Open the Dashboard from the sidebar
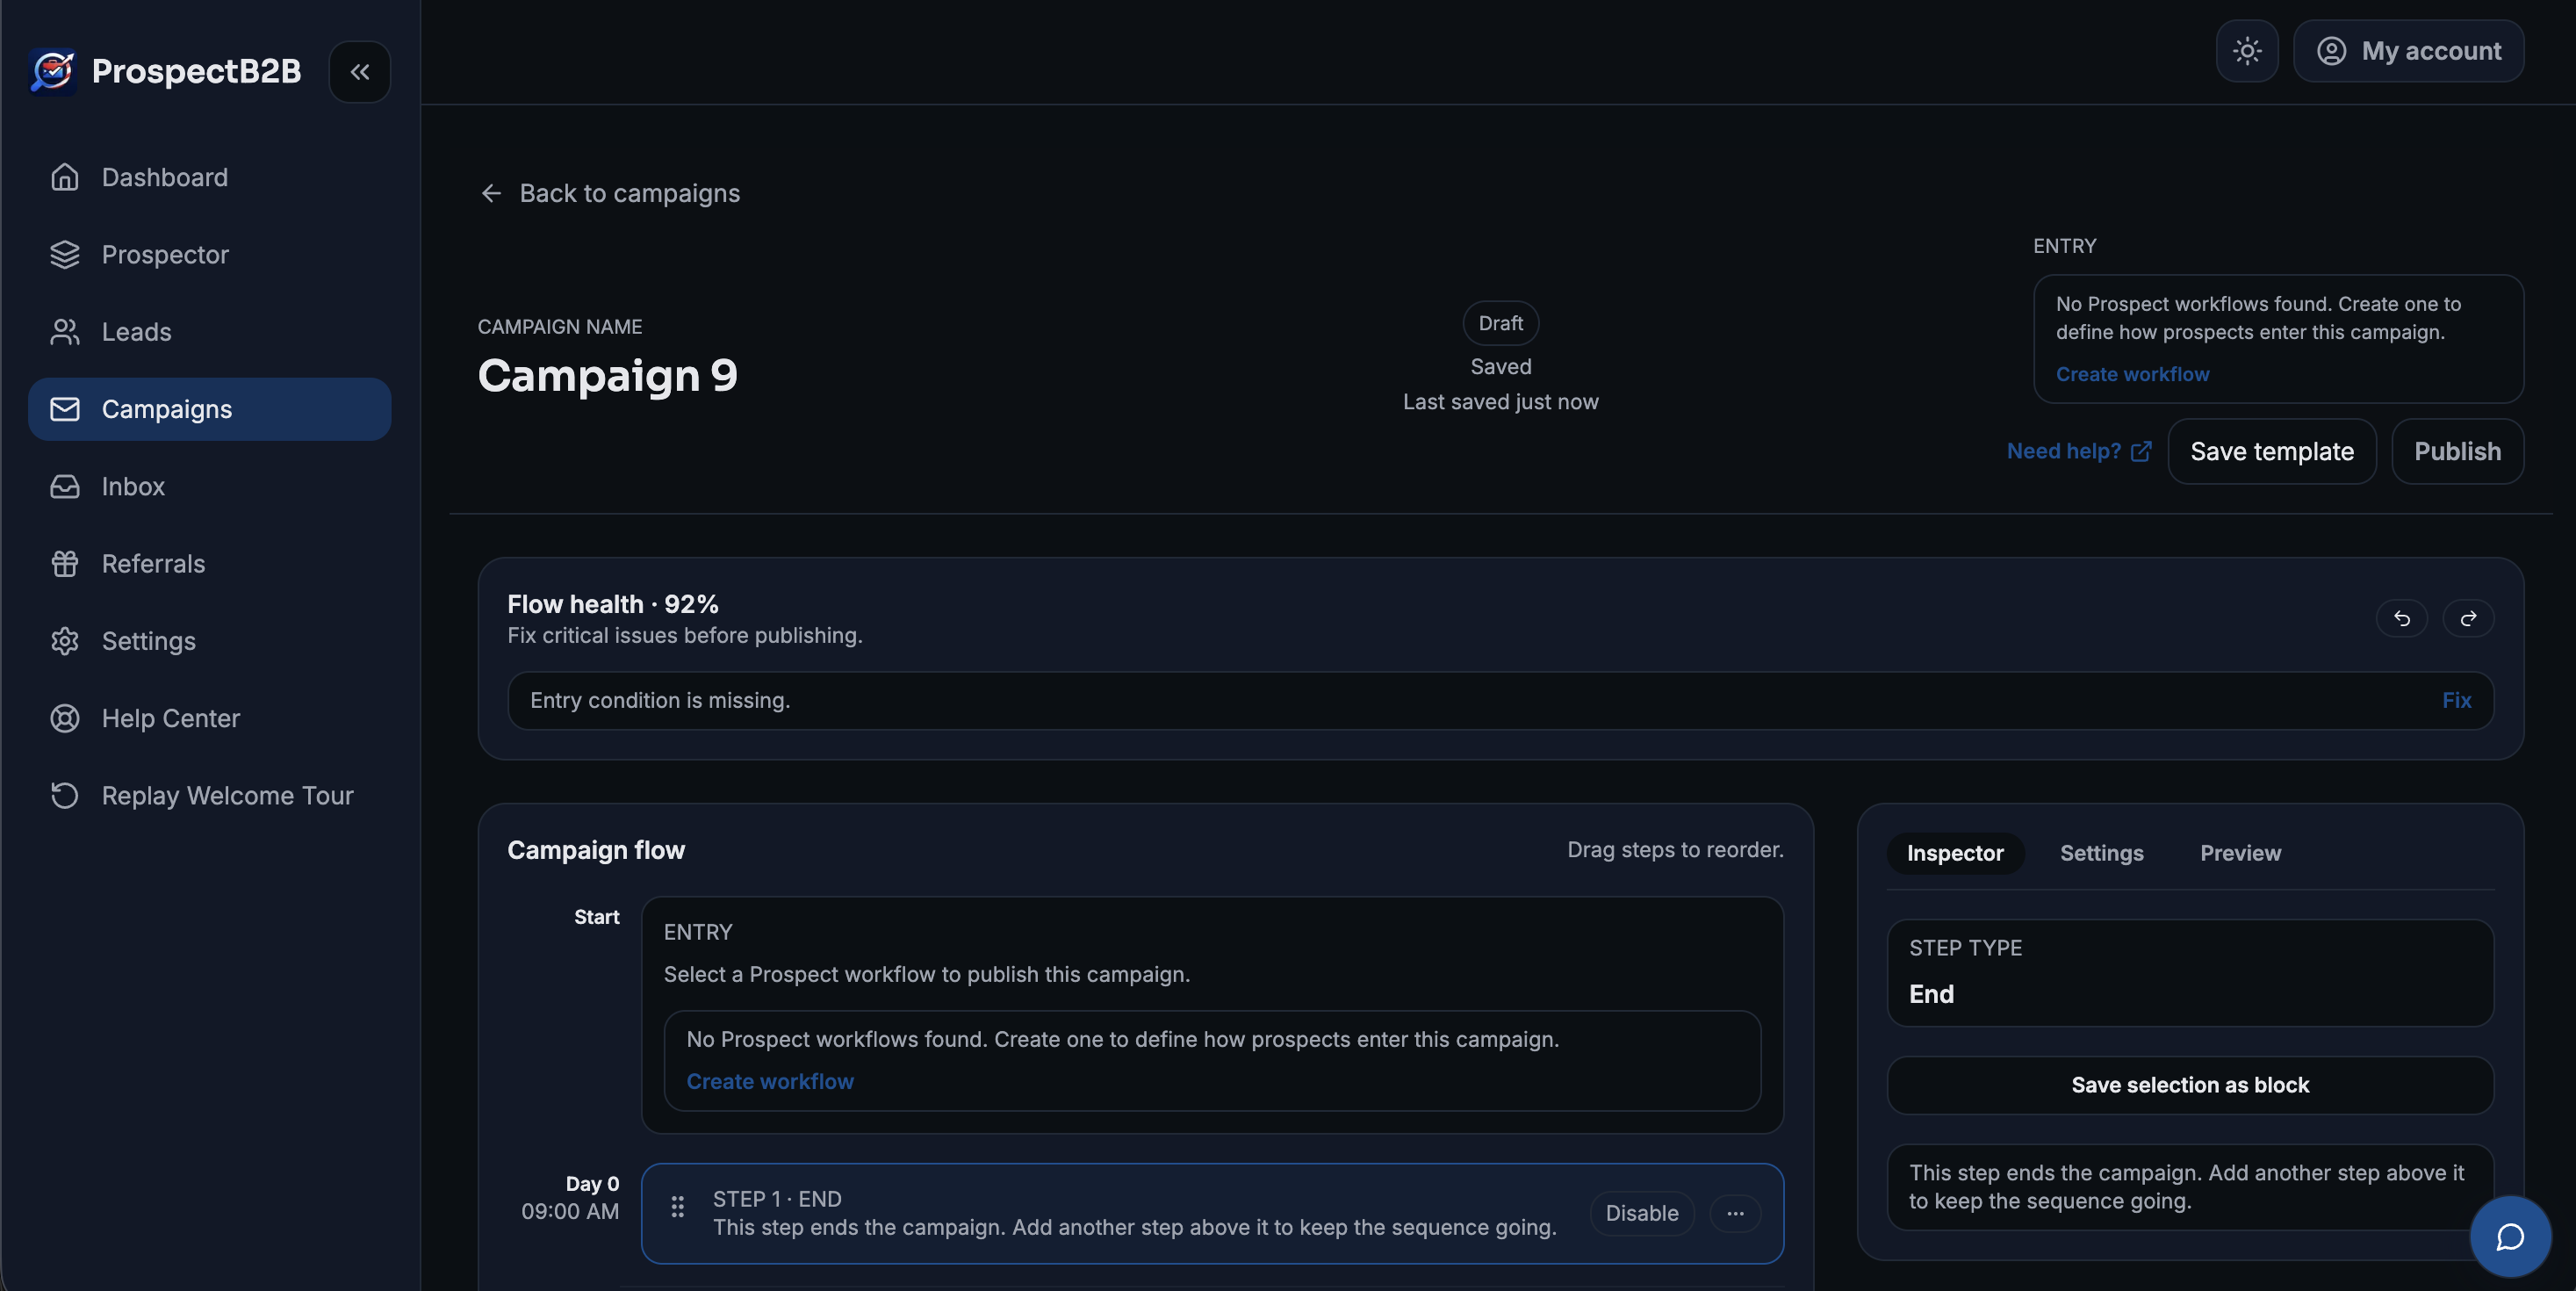This screenshot has width=2576, height=1291. click(x=164, y=177)
